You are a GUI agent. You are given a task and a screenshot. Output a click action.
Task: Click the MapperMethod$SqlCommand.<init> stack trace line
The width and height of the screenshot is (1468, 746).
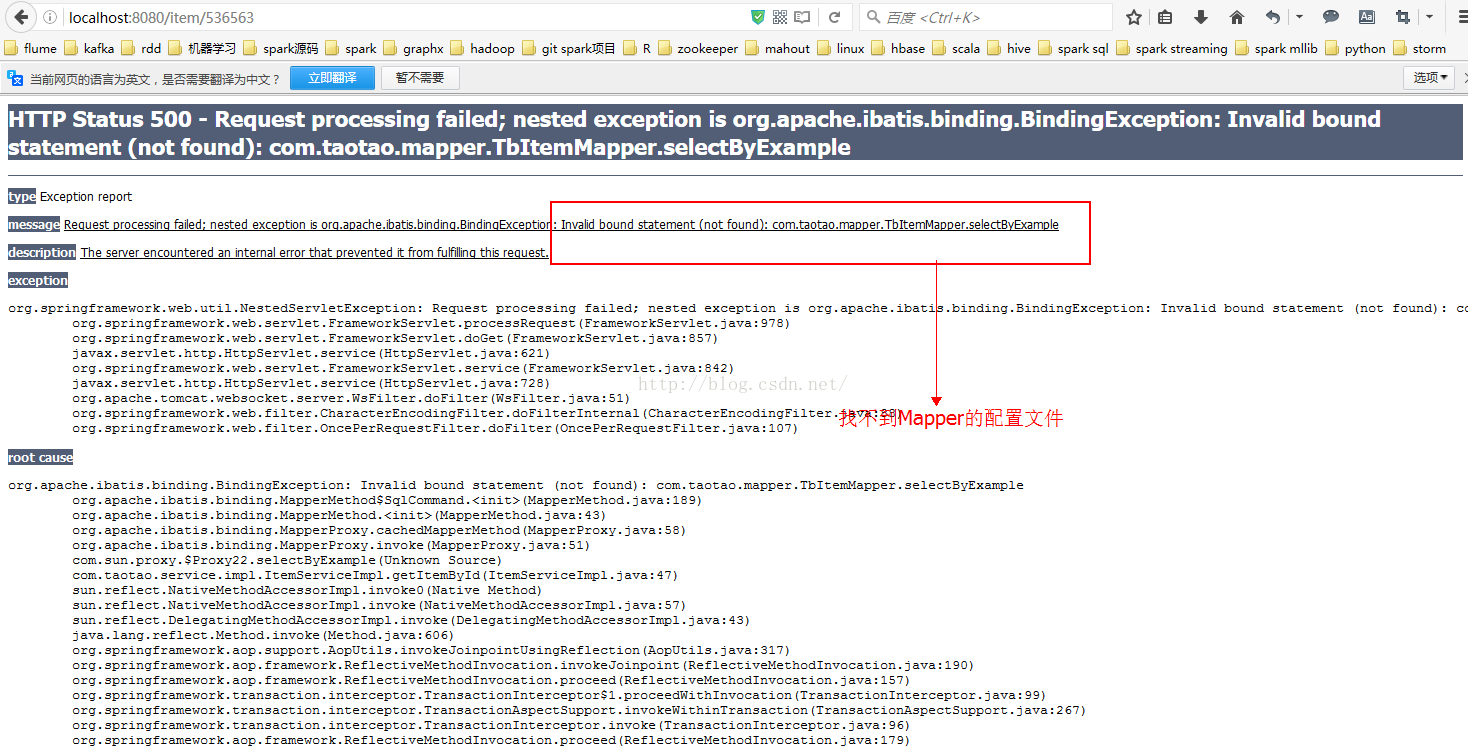[387, 500]
